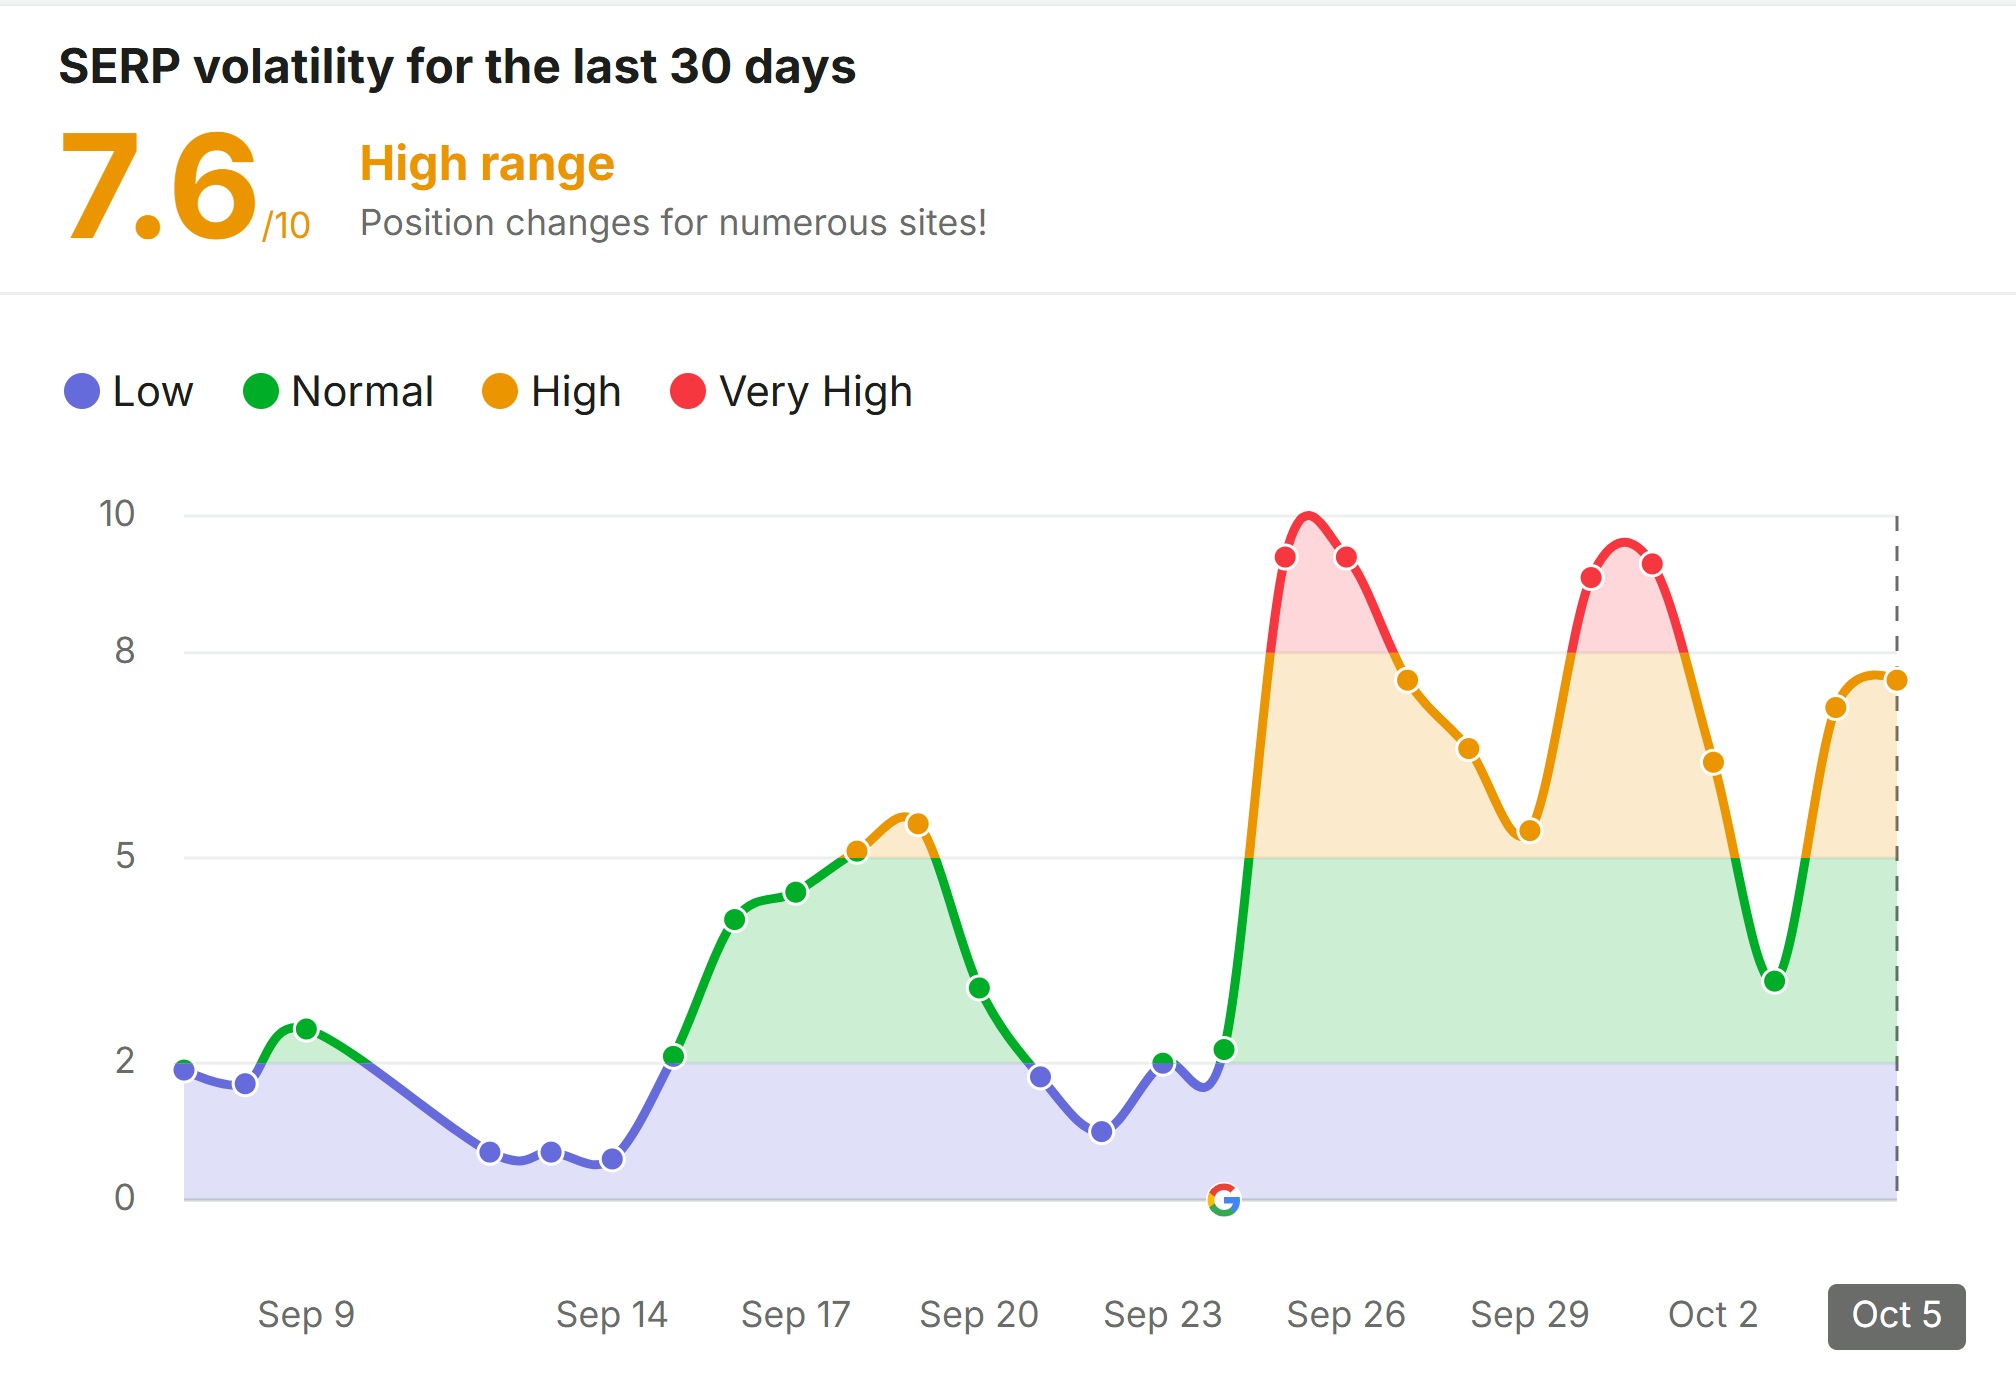The height and width of the screenshot is (1391, 2016).
Task: Click the Sep 14 axis label
Action: click(x=612, y=1314)
